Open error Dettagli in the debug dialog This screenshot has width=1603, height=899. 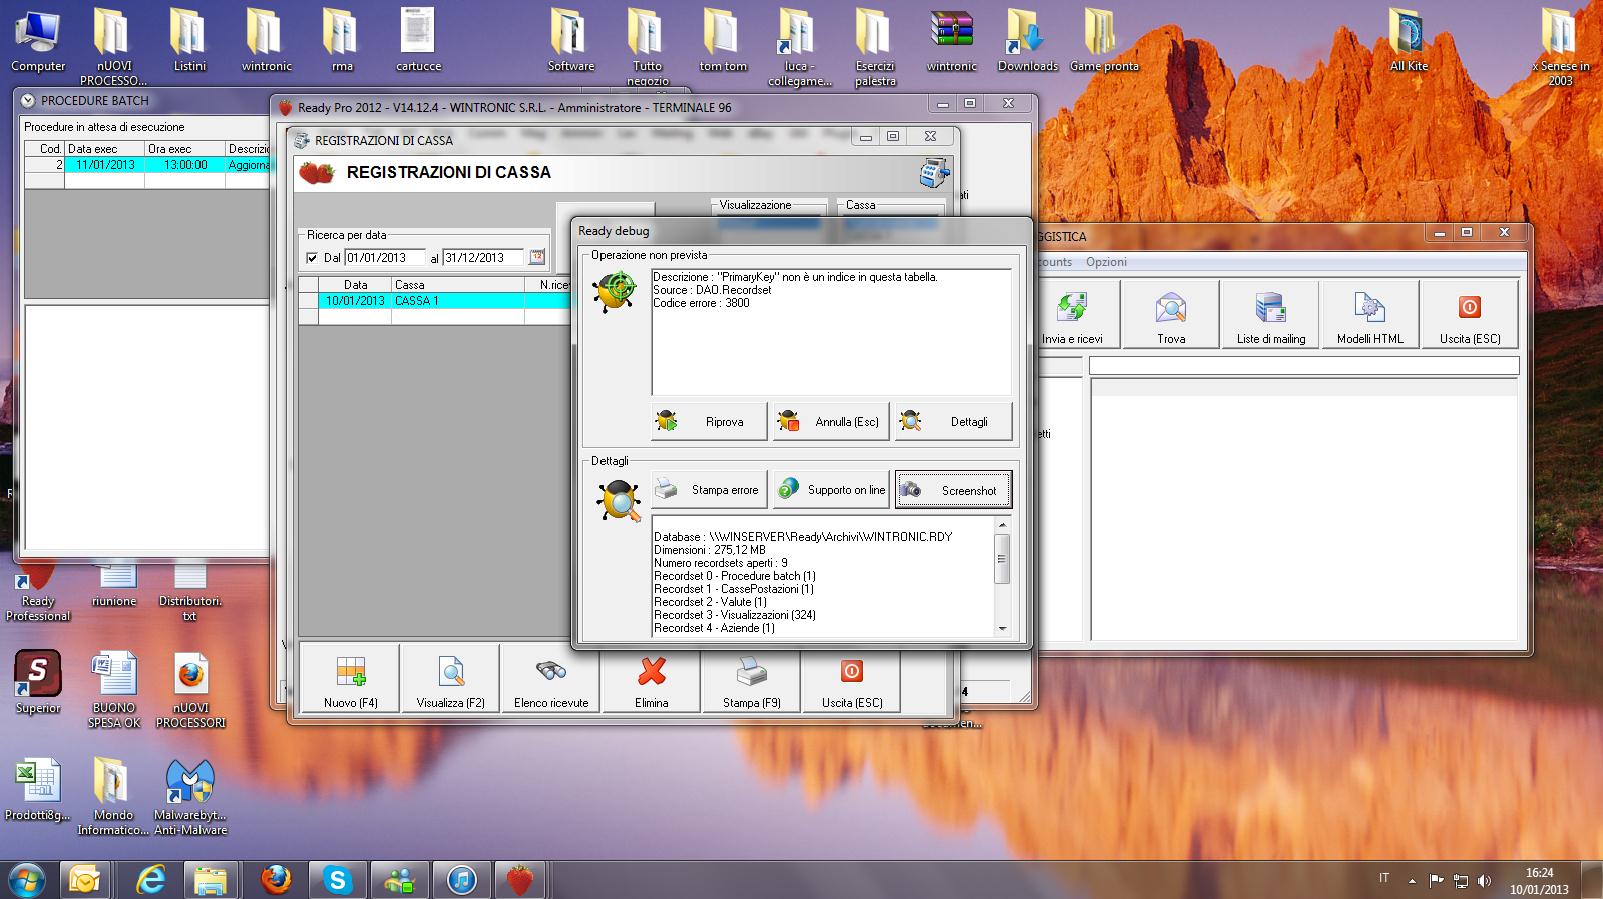(x=953, y=421)
